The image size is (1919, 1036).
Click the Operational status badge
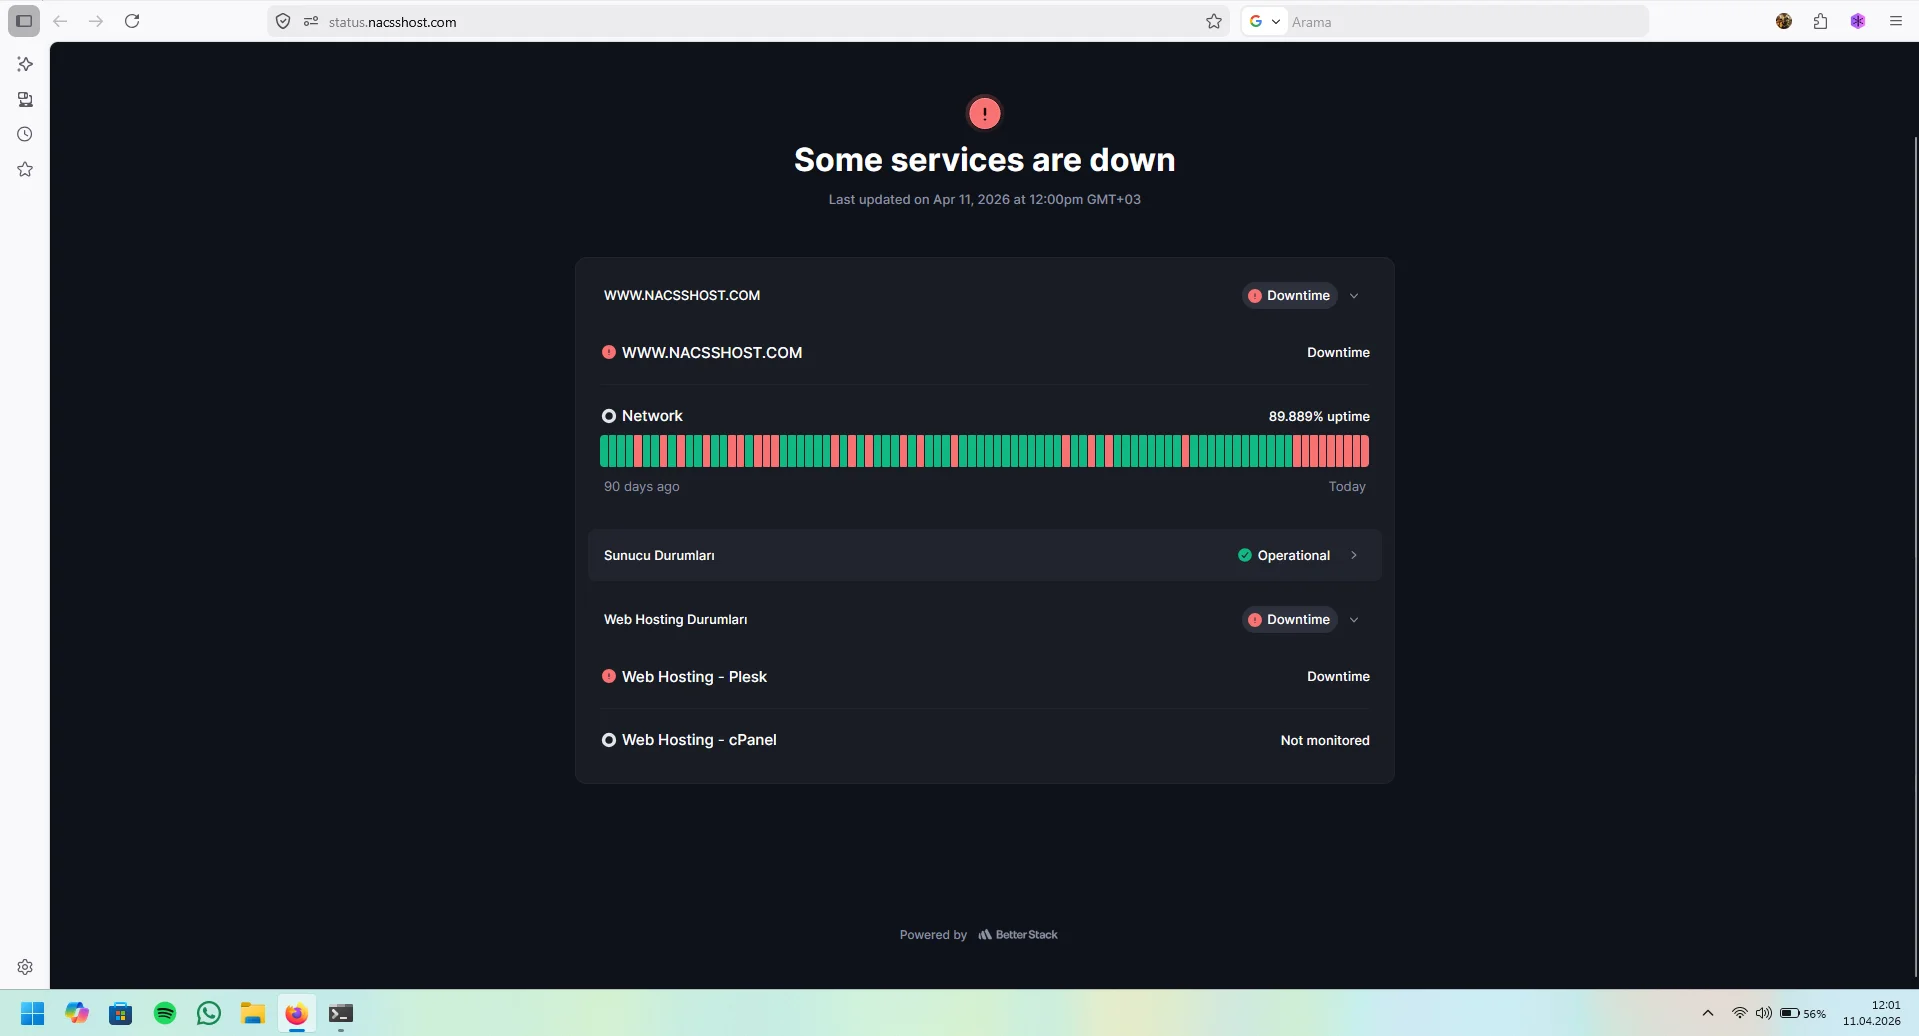[x=1285, y=555]
